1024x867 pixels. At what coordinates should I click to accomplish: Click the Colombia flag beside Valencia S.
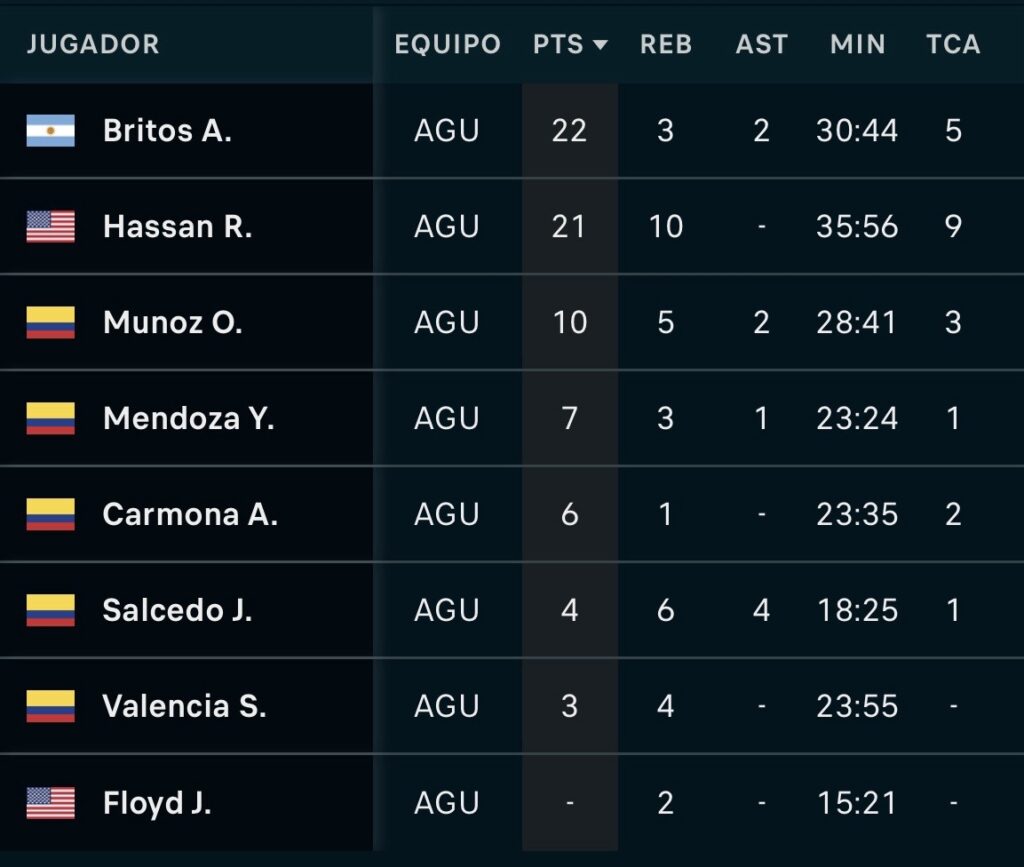50,707
